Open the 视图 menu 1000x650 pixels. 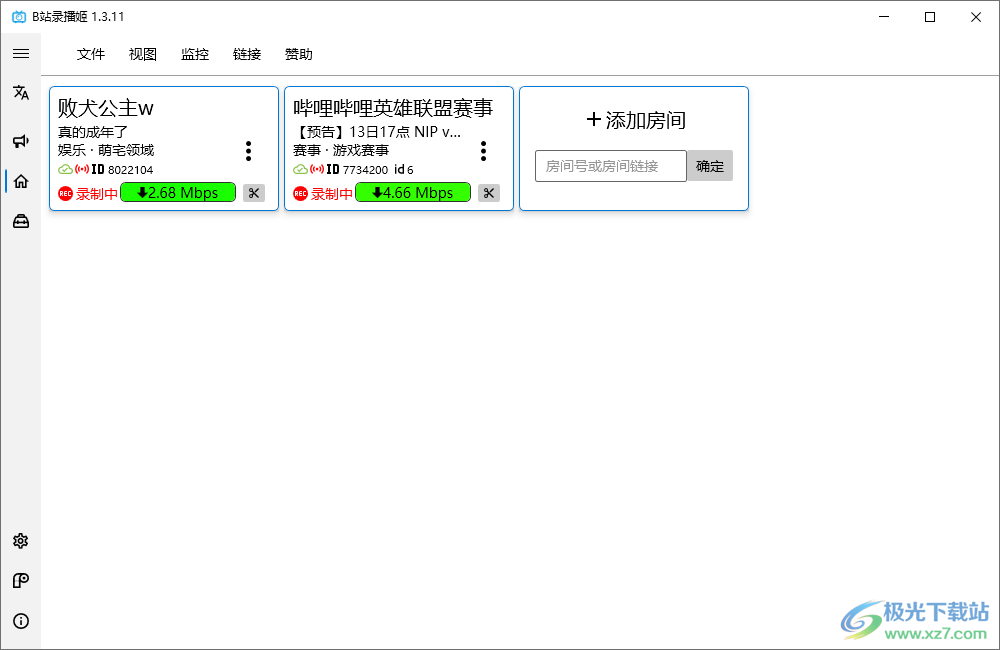[142, 54]
